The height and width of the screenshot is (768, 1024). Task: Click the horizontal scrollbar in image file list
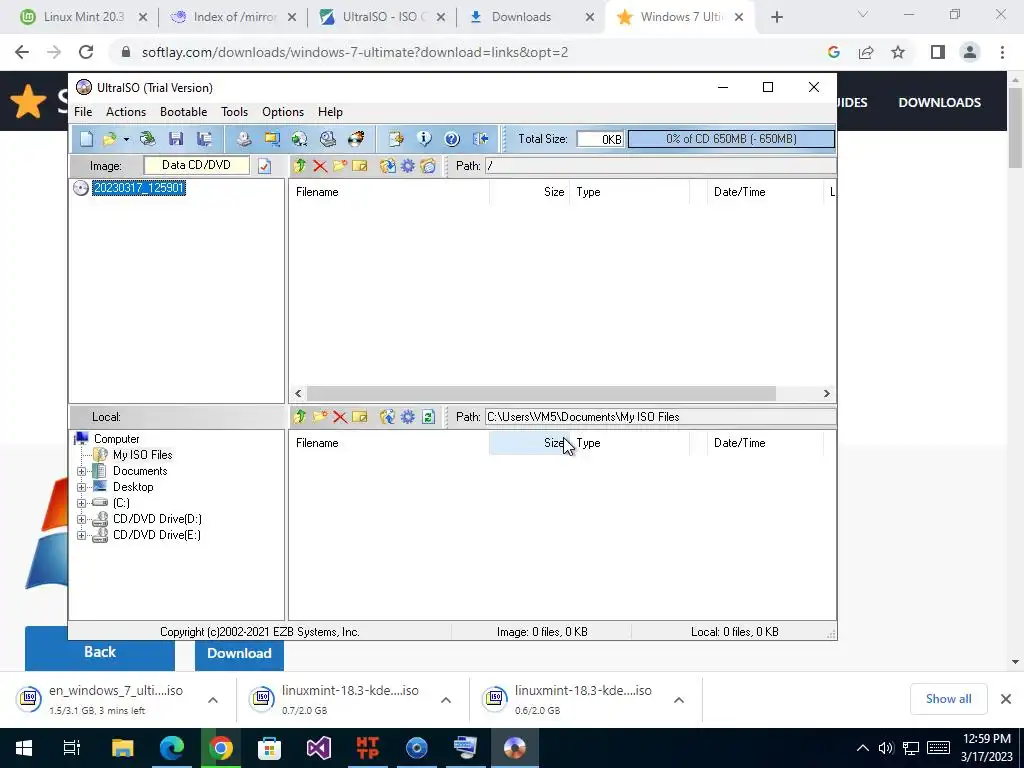click(541, 393)
